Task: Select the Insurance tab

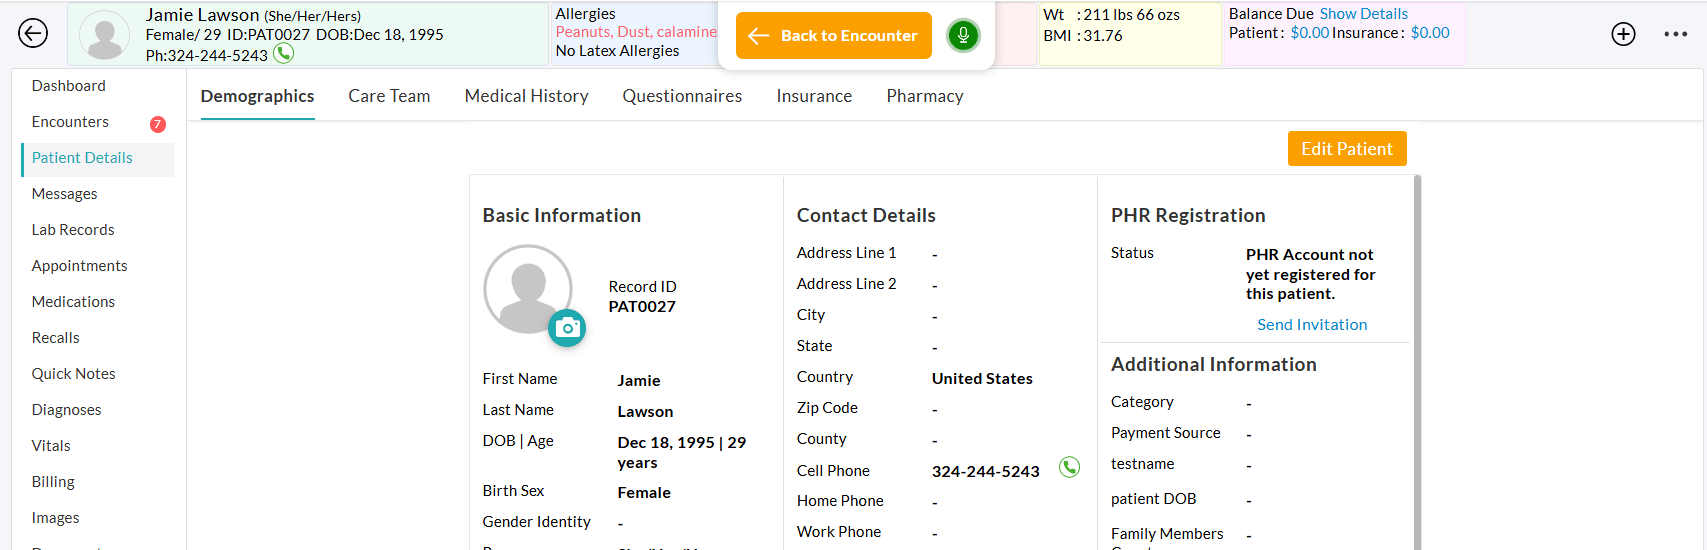Action: [814, 96]
